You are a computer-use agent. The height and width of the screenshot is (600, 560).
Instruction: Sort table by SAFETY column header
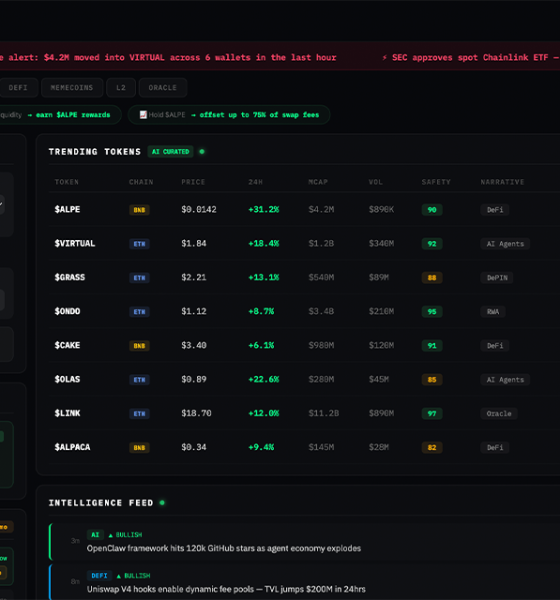(436, 182)
